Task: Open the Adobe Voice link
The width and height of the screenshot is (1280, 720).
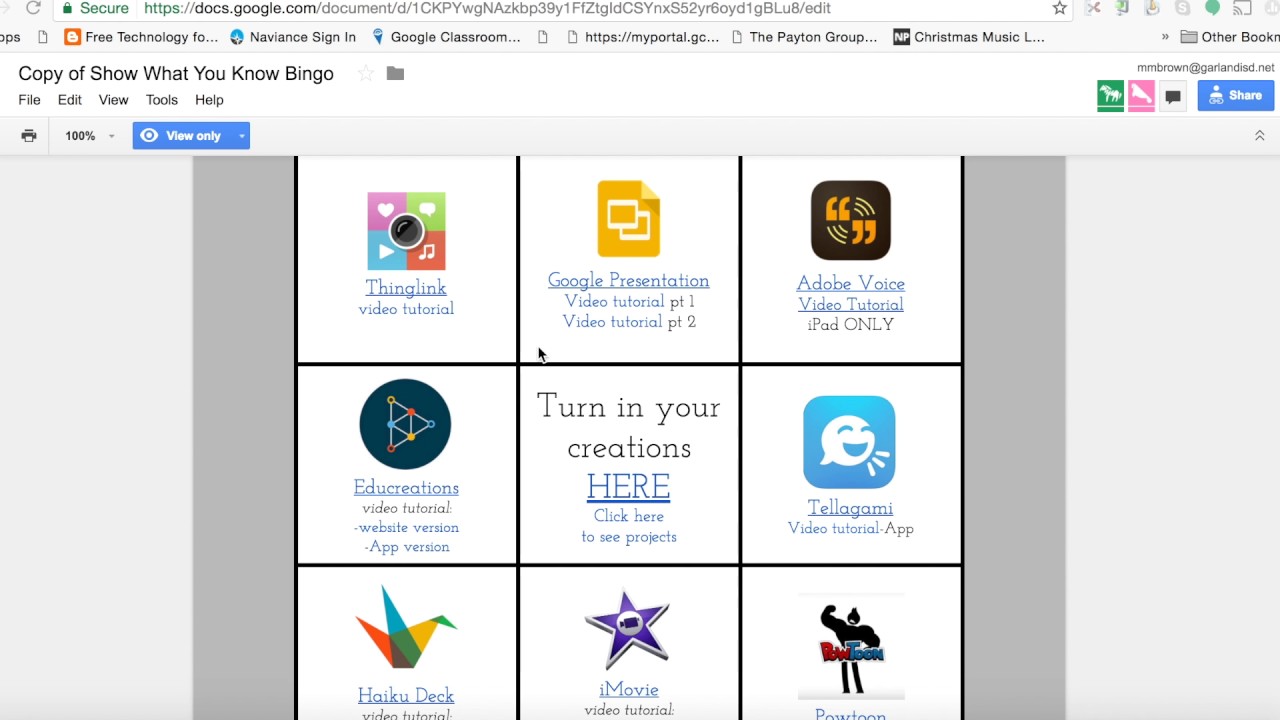Action: click(851, 284)
